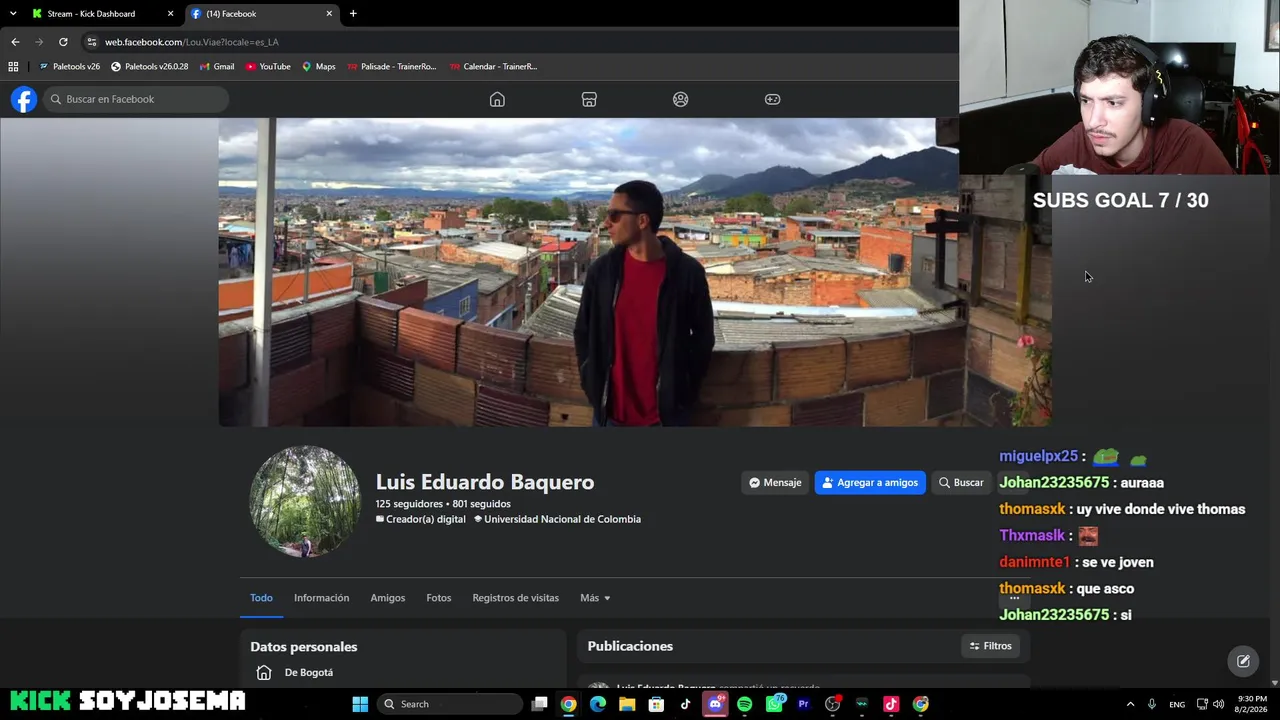Open the Maps bookmark
Image resolution: width=1280 pixels, height=720 pixels.
pyautogui.click(x=319, y=67)
